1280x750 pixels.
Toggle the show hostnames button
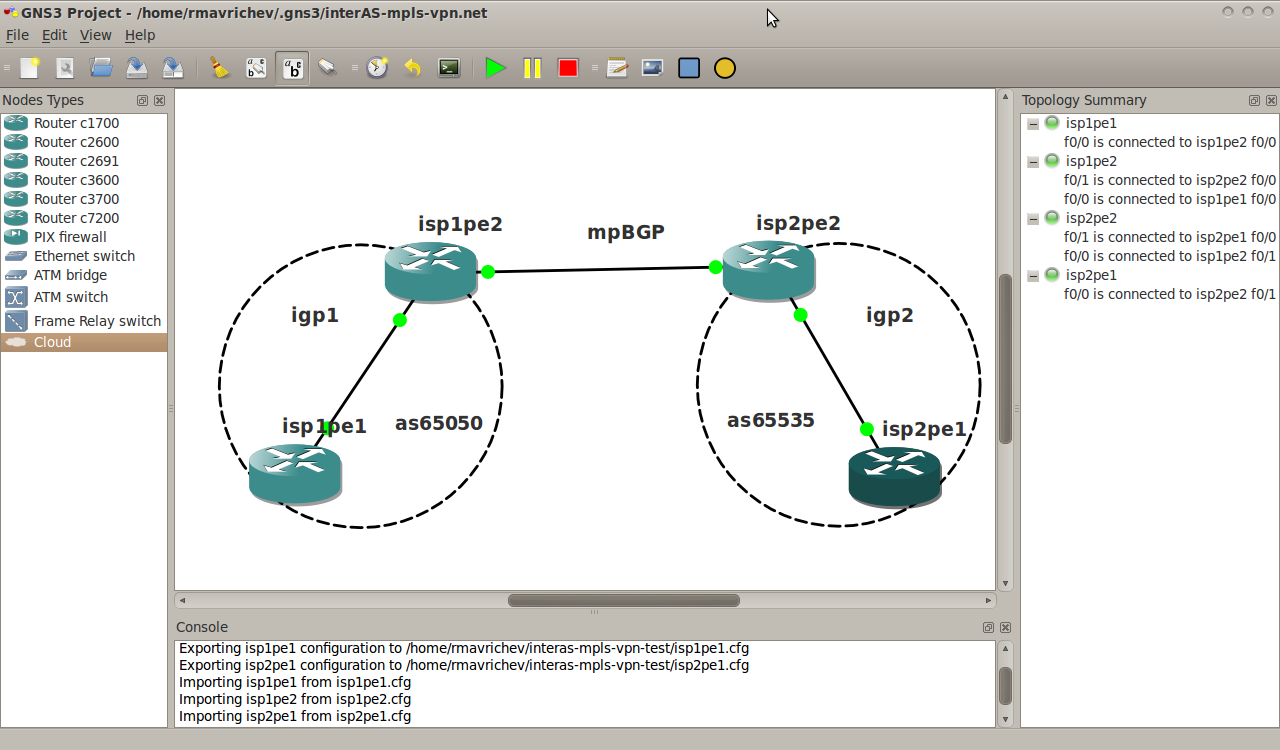tap(292, 68)
